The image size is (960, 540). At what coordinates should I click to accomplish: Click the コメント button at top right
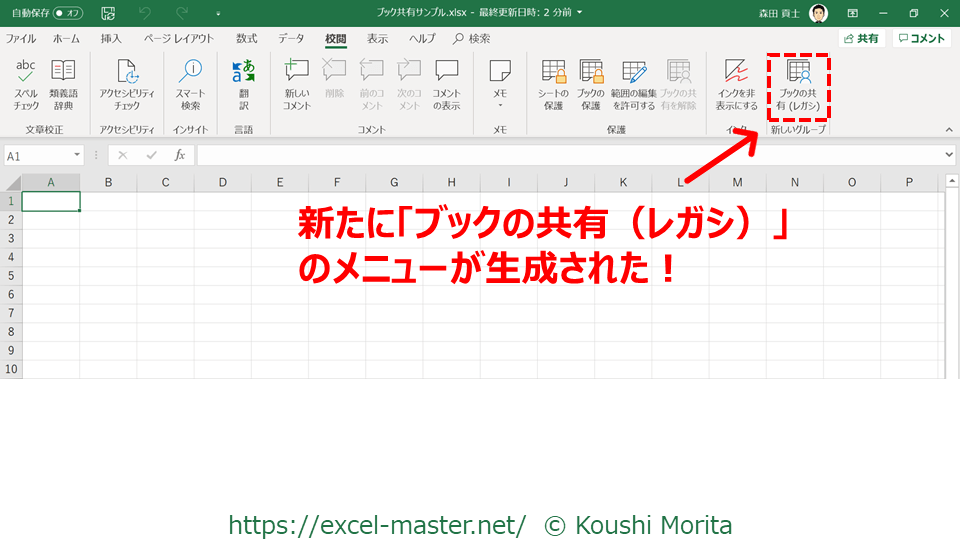921,38
